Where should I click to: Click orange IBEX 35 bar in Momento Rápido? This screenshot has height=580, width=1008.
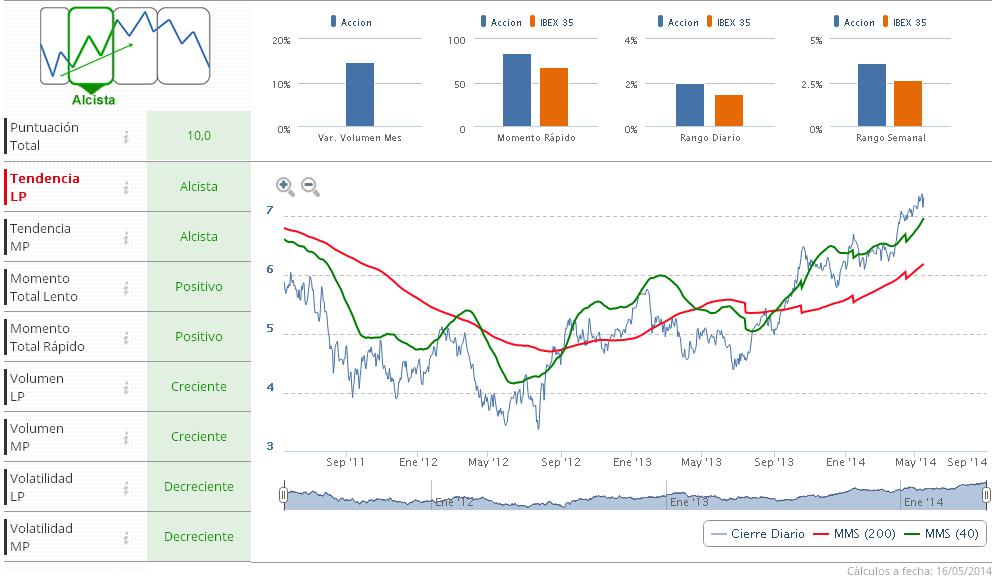click(554, 97)
